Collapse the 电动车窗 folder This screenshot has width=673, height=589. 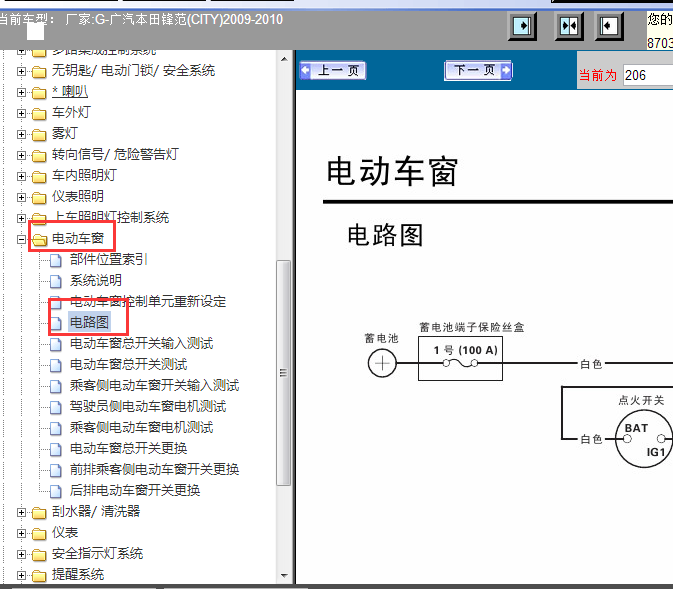point(21,240)
